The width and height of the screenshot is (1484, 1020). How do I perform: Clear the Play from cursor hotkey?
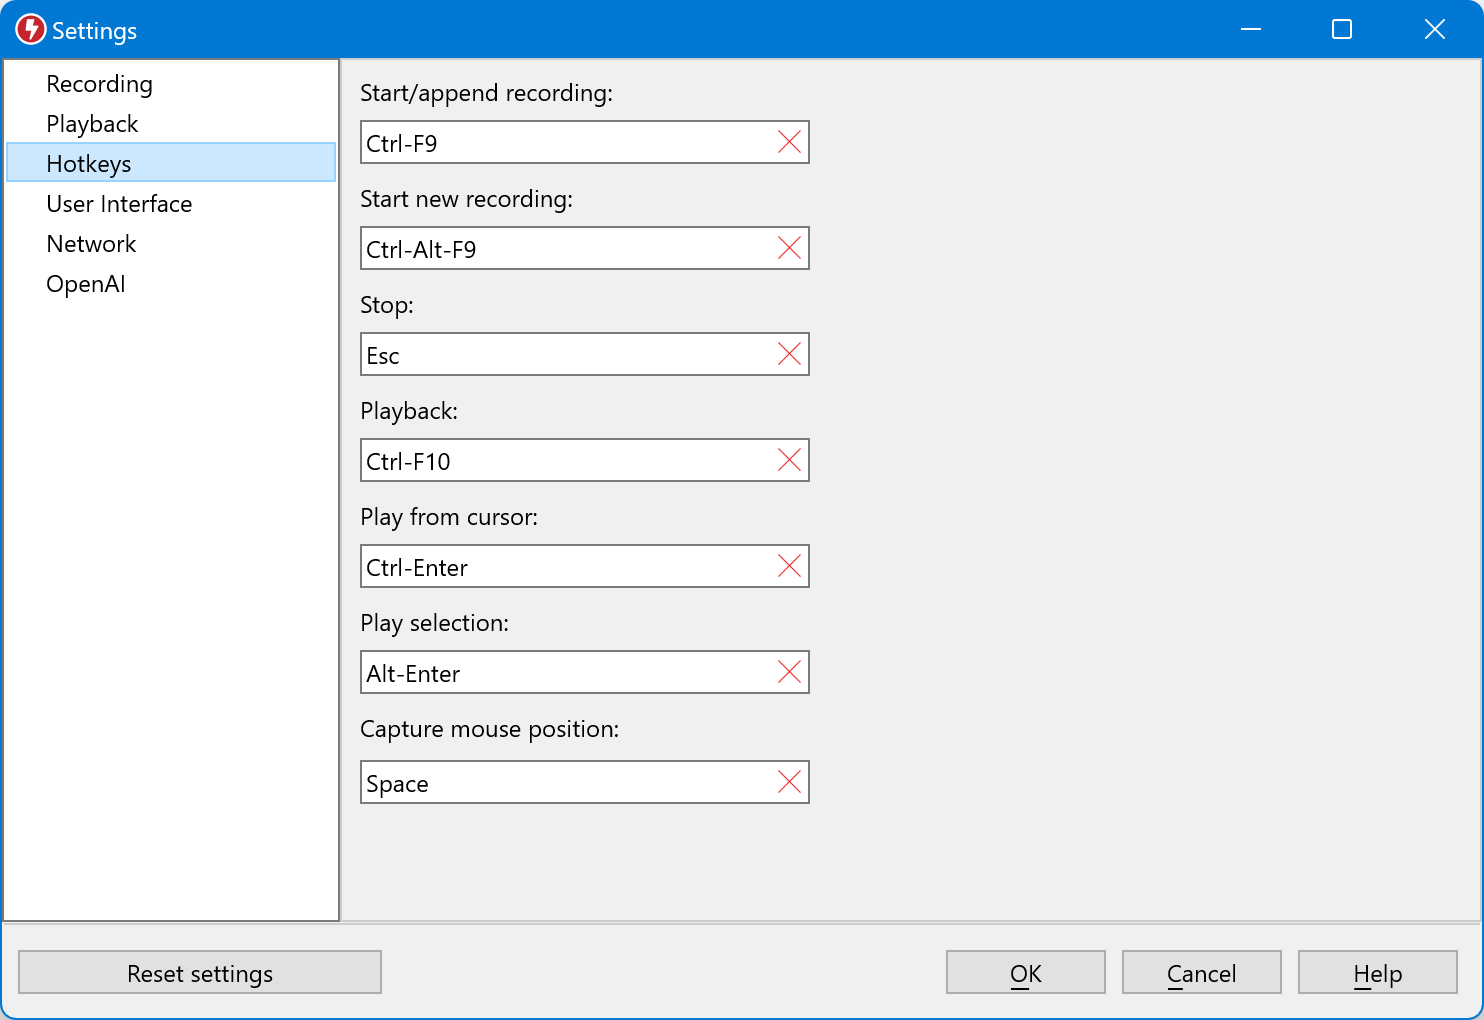(x=789, y=567)
